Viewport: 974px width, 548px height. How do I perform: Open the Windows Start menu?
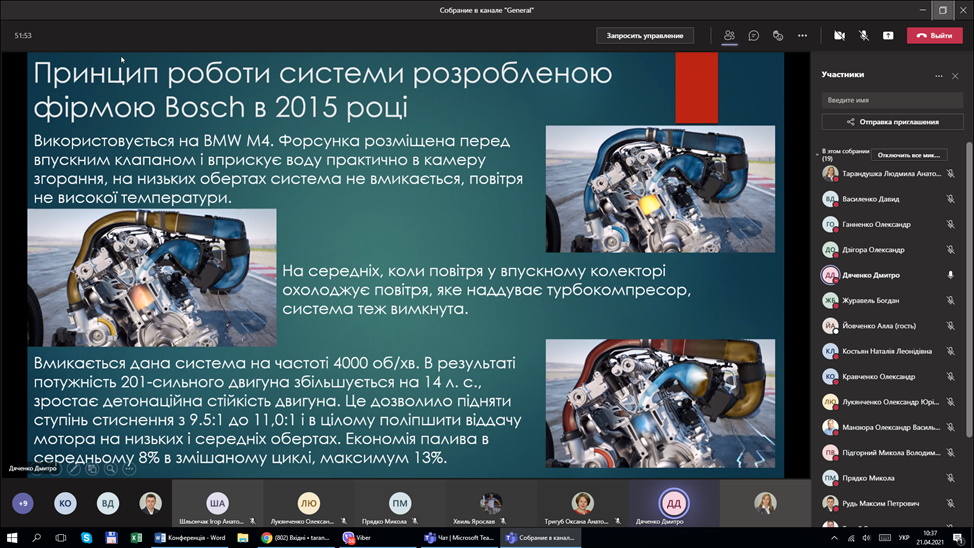12,537
